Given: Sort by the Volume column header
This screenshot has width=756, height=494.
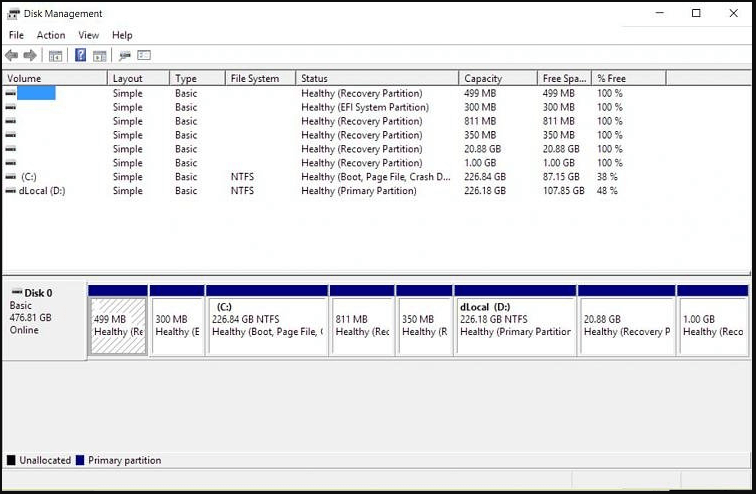Looking at the screenshot, I should pyautogui.click(x=55, y=78).
